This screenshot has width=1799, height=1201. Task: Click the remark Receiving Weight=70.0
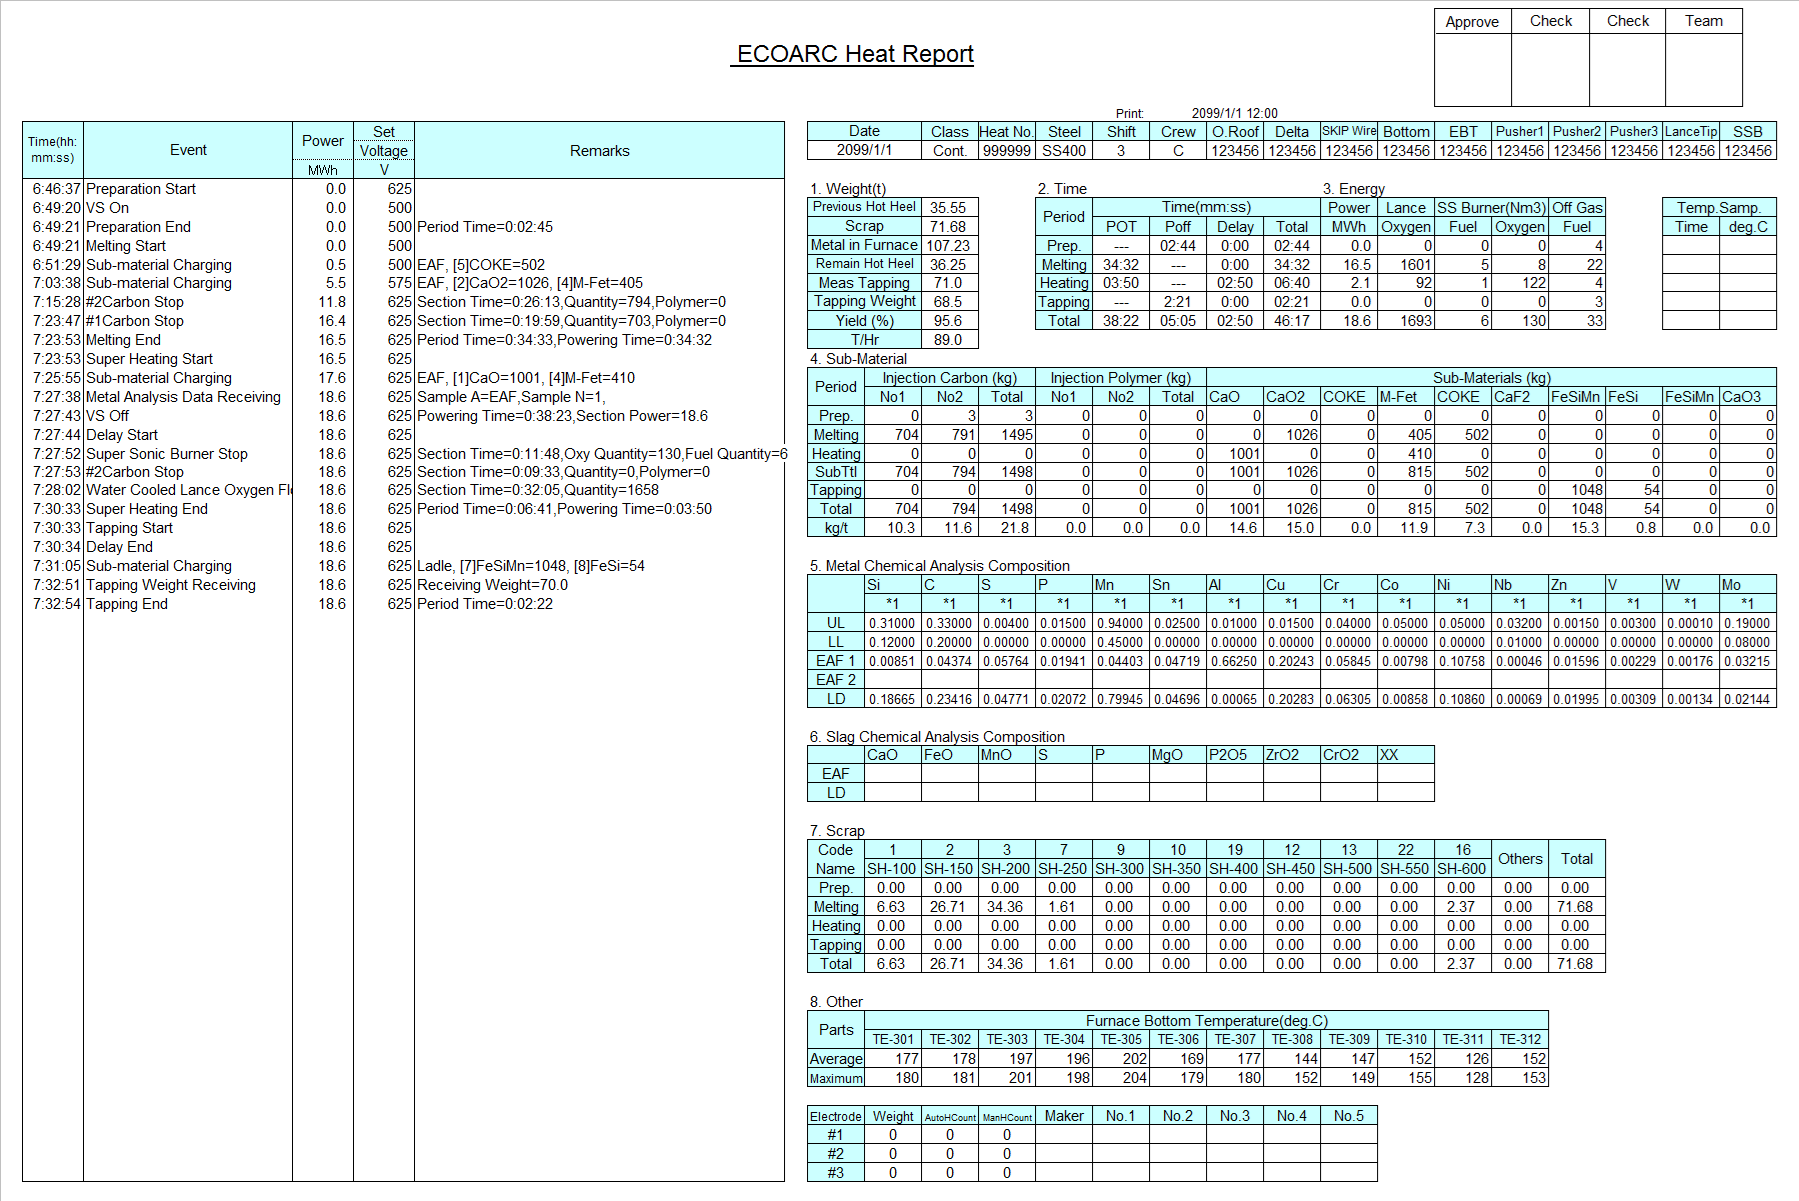tap(492, 584)
